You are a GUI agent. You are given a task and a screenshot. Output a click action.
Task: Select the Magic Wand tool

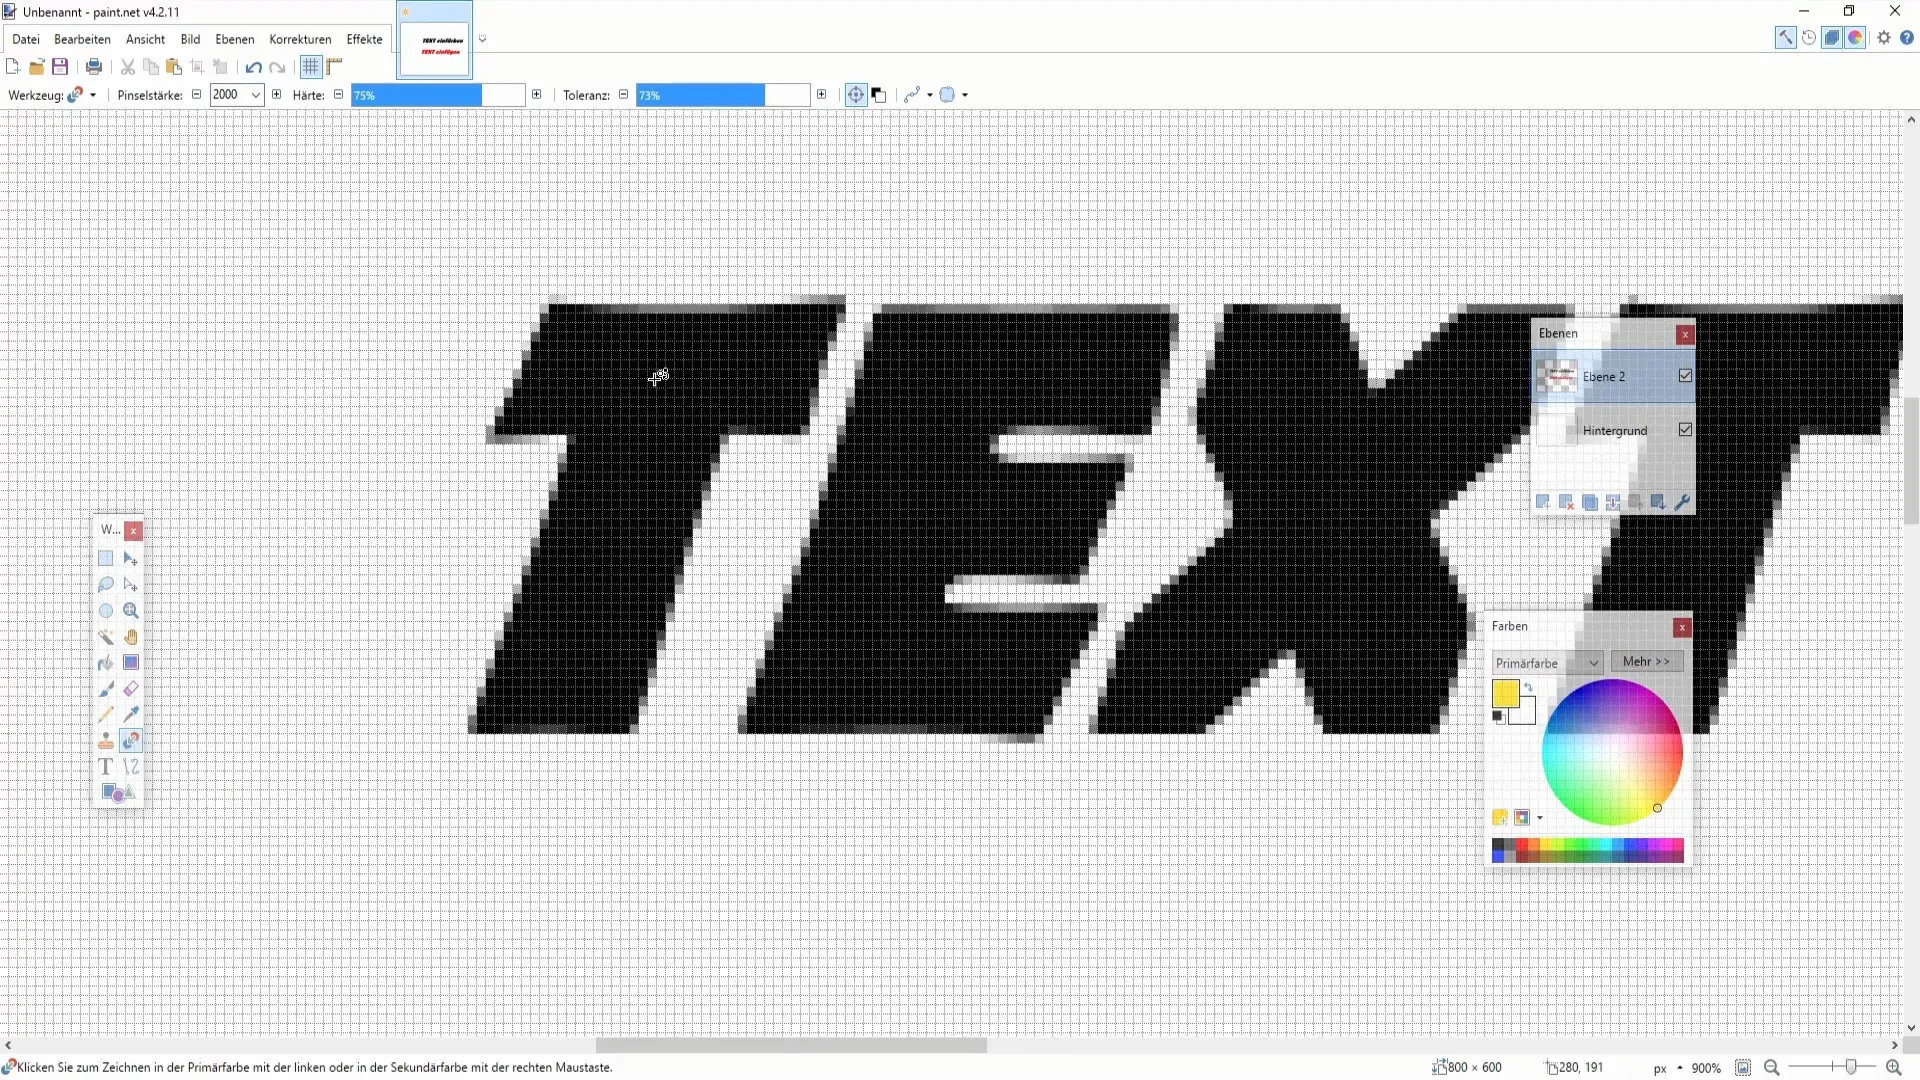[x=105, y=636]
